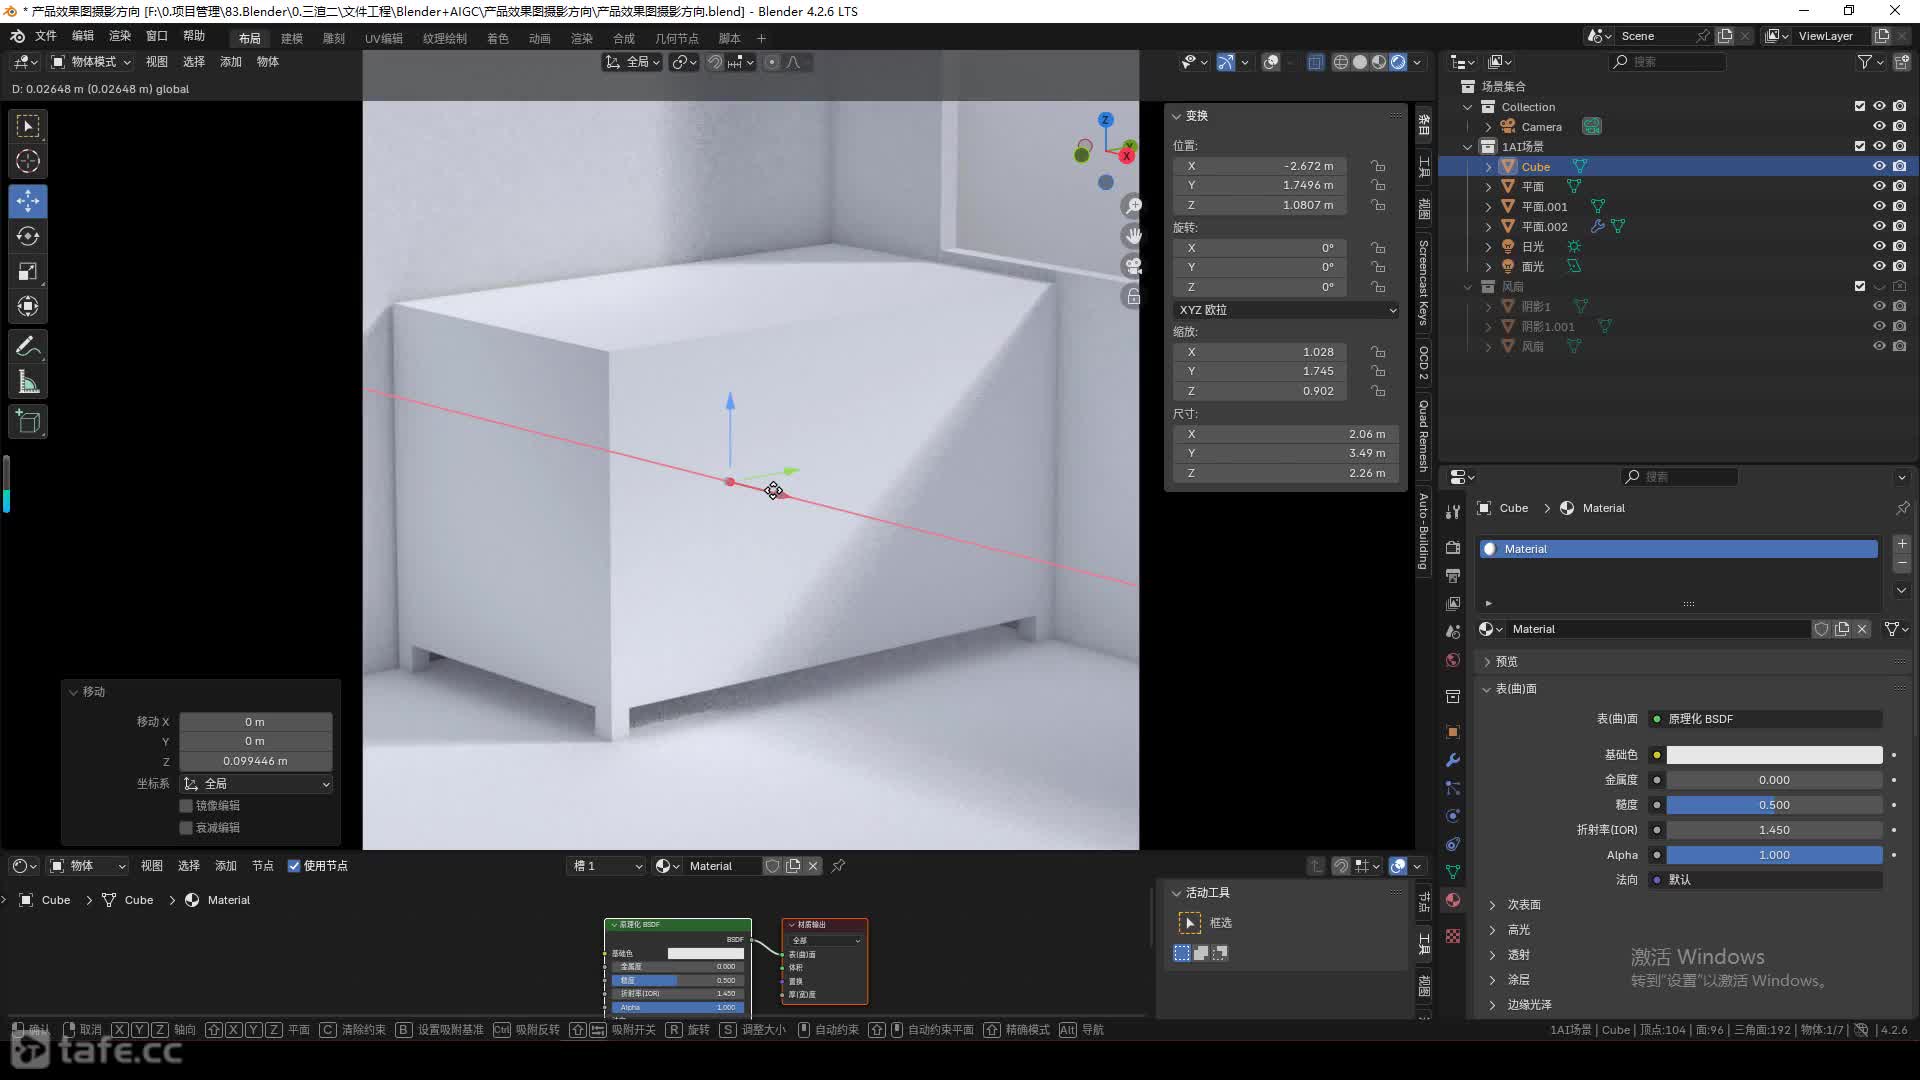The height and width of the screenshot is (1080, 1920).
Task: Select the box select tool in the toolbar
Action: tap(28, 126)
